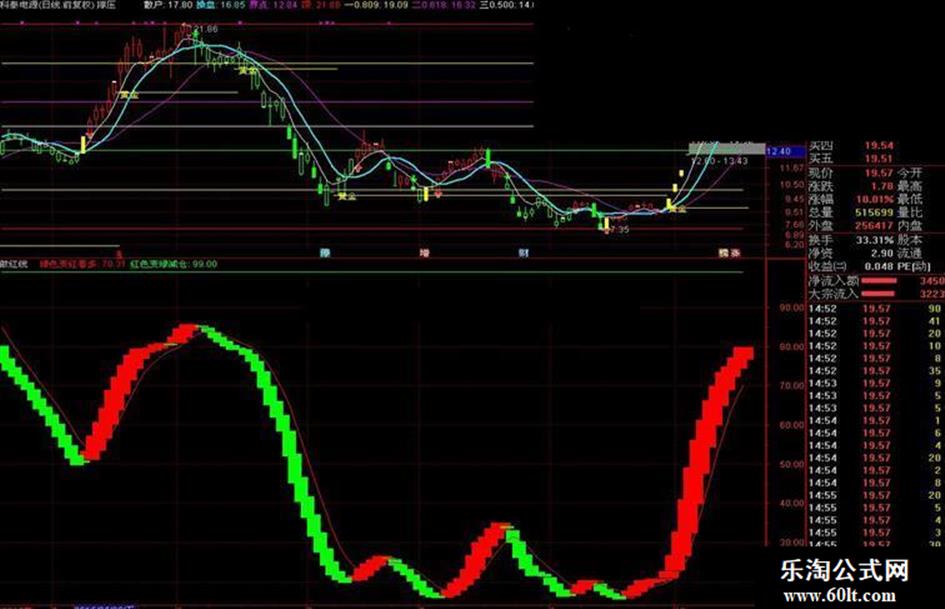Viewport: 945px width, 609px height.
Task: Click the 7.35 low price label on chart
Action: (x=619, y=230)
